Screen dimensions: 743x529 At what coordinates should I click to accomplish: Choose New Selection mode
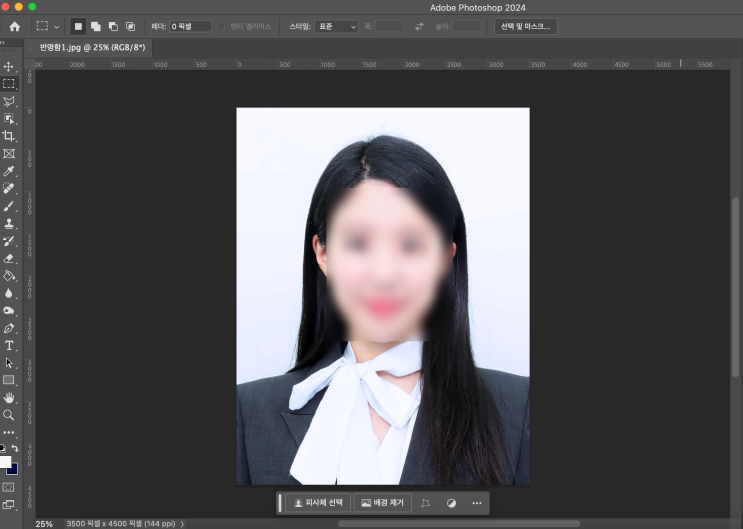click(x=78, y=27)
